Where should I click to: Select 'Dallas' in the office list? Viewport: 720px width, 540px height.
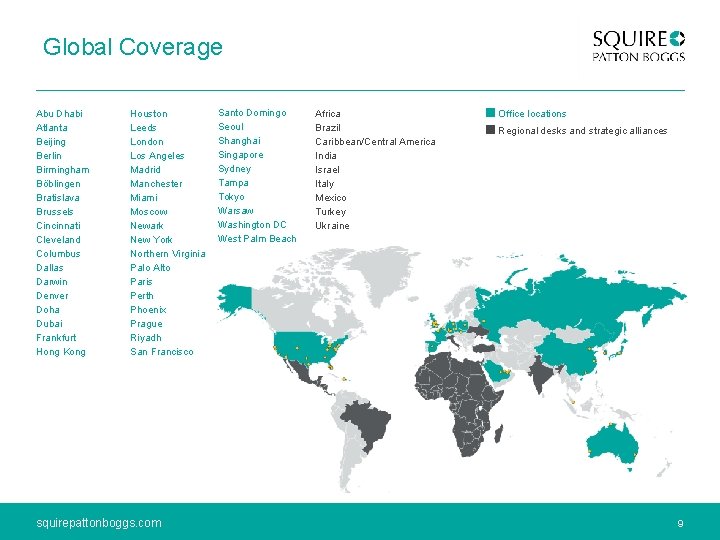(50, 268)
